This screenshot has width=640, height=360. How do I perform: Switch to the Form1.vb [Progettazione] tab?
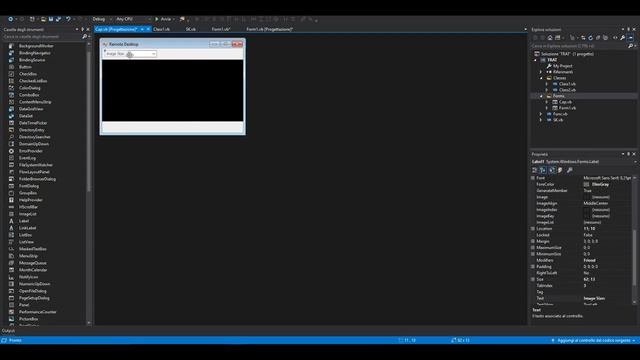(x=269, y=29)
